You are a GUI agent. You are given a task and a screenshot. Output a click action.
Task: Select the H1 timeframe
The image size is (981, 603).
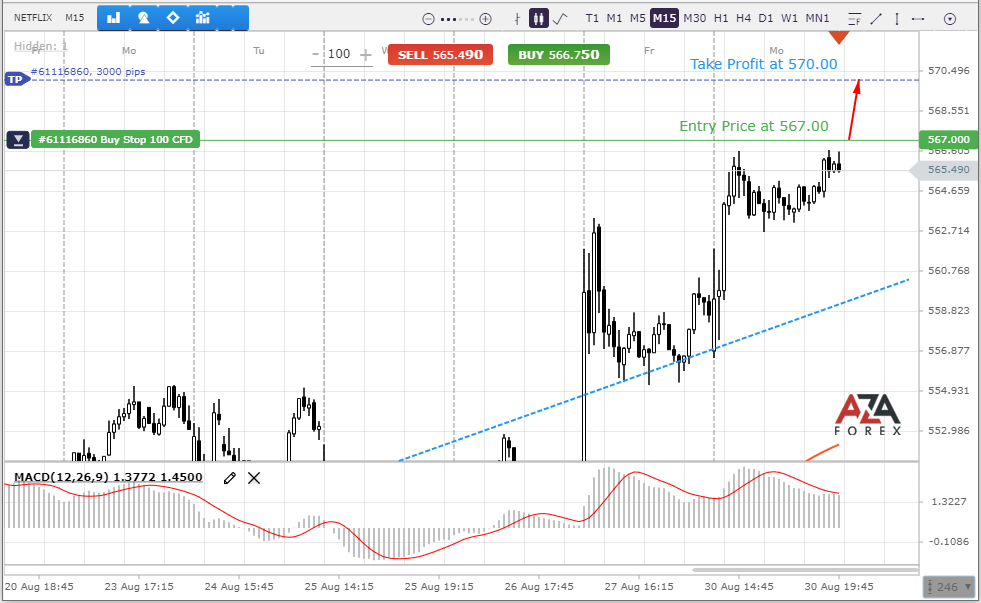(721, 18)
